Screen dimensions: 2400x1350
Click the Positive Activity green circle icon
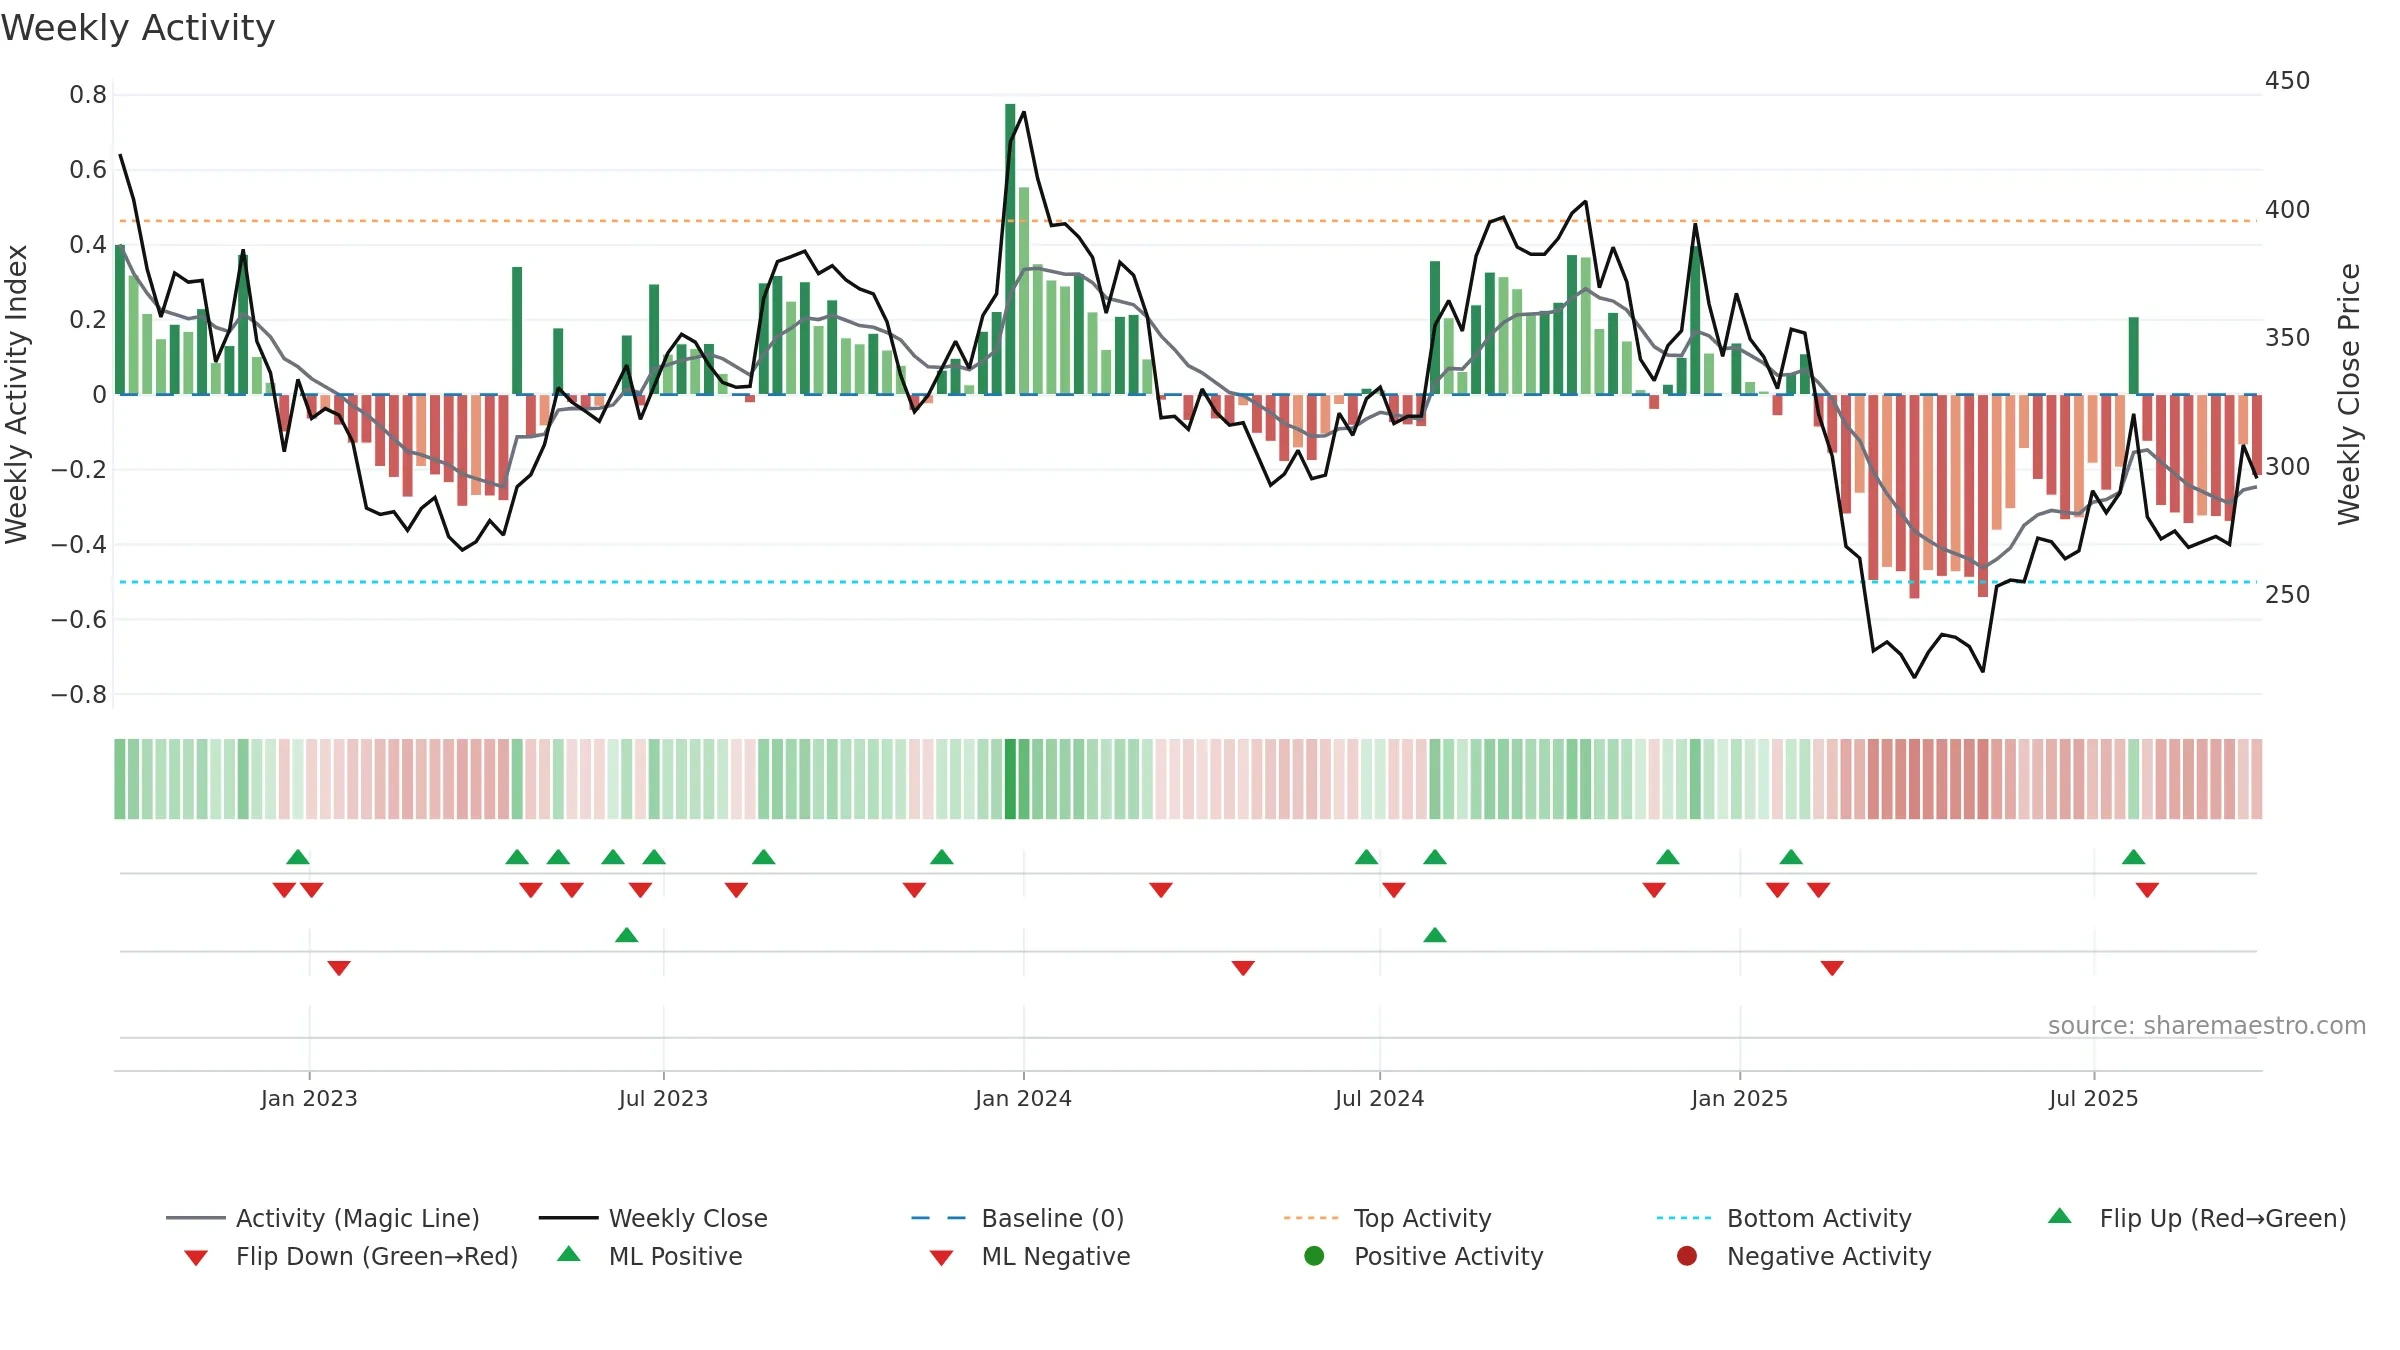[1315, 1255]
